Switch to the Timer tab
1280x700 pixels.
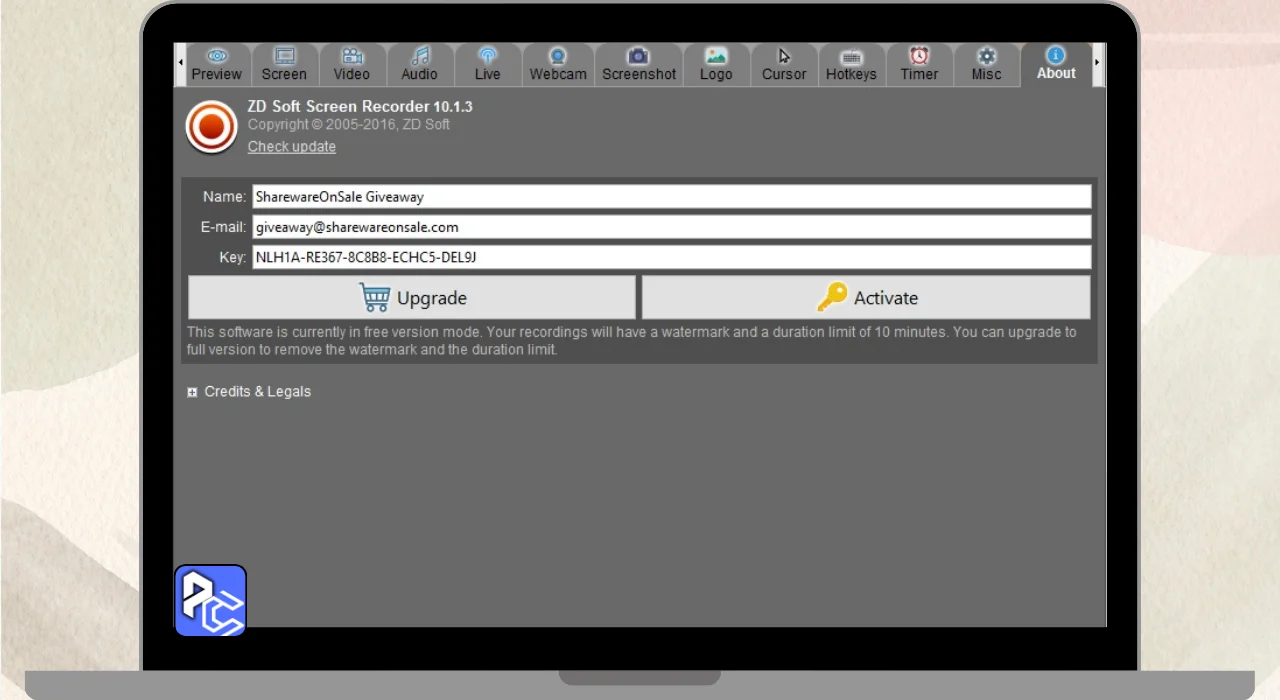(919, 64)
